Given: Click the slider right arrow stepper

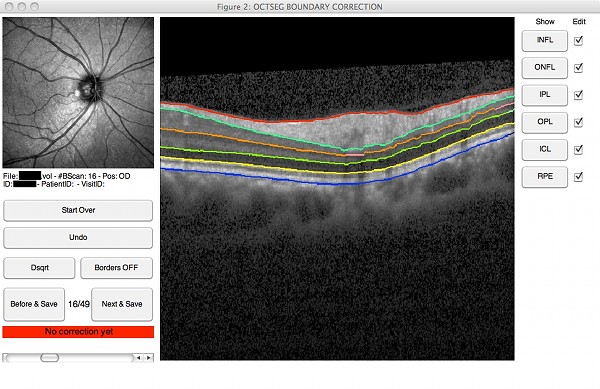Looking at the screenshot, I should tap(148, 358).
